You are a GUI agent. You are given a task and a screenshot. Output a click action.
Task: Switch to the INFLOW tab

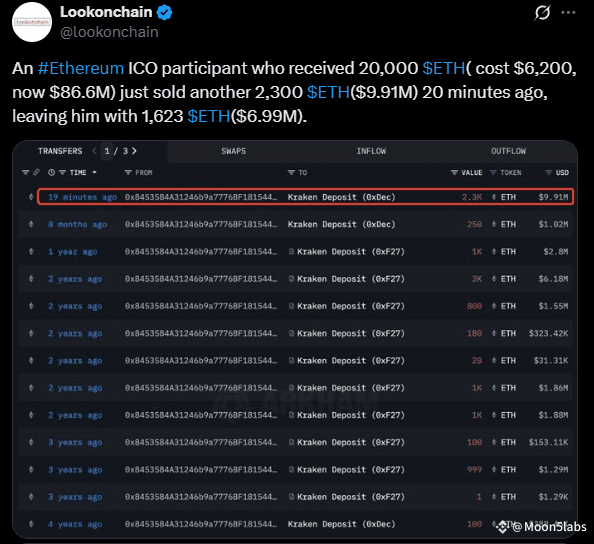click(x=371, y=151)
